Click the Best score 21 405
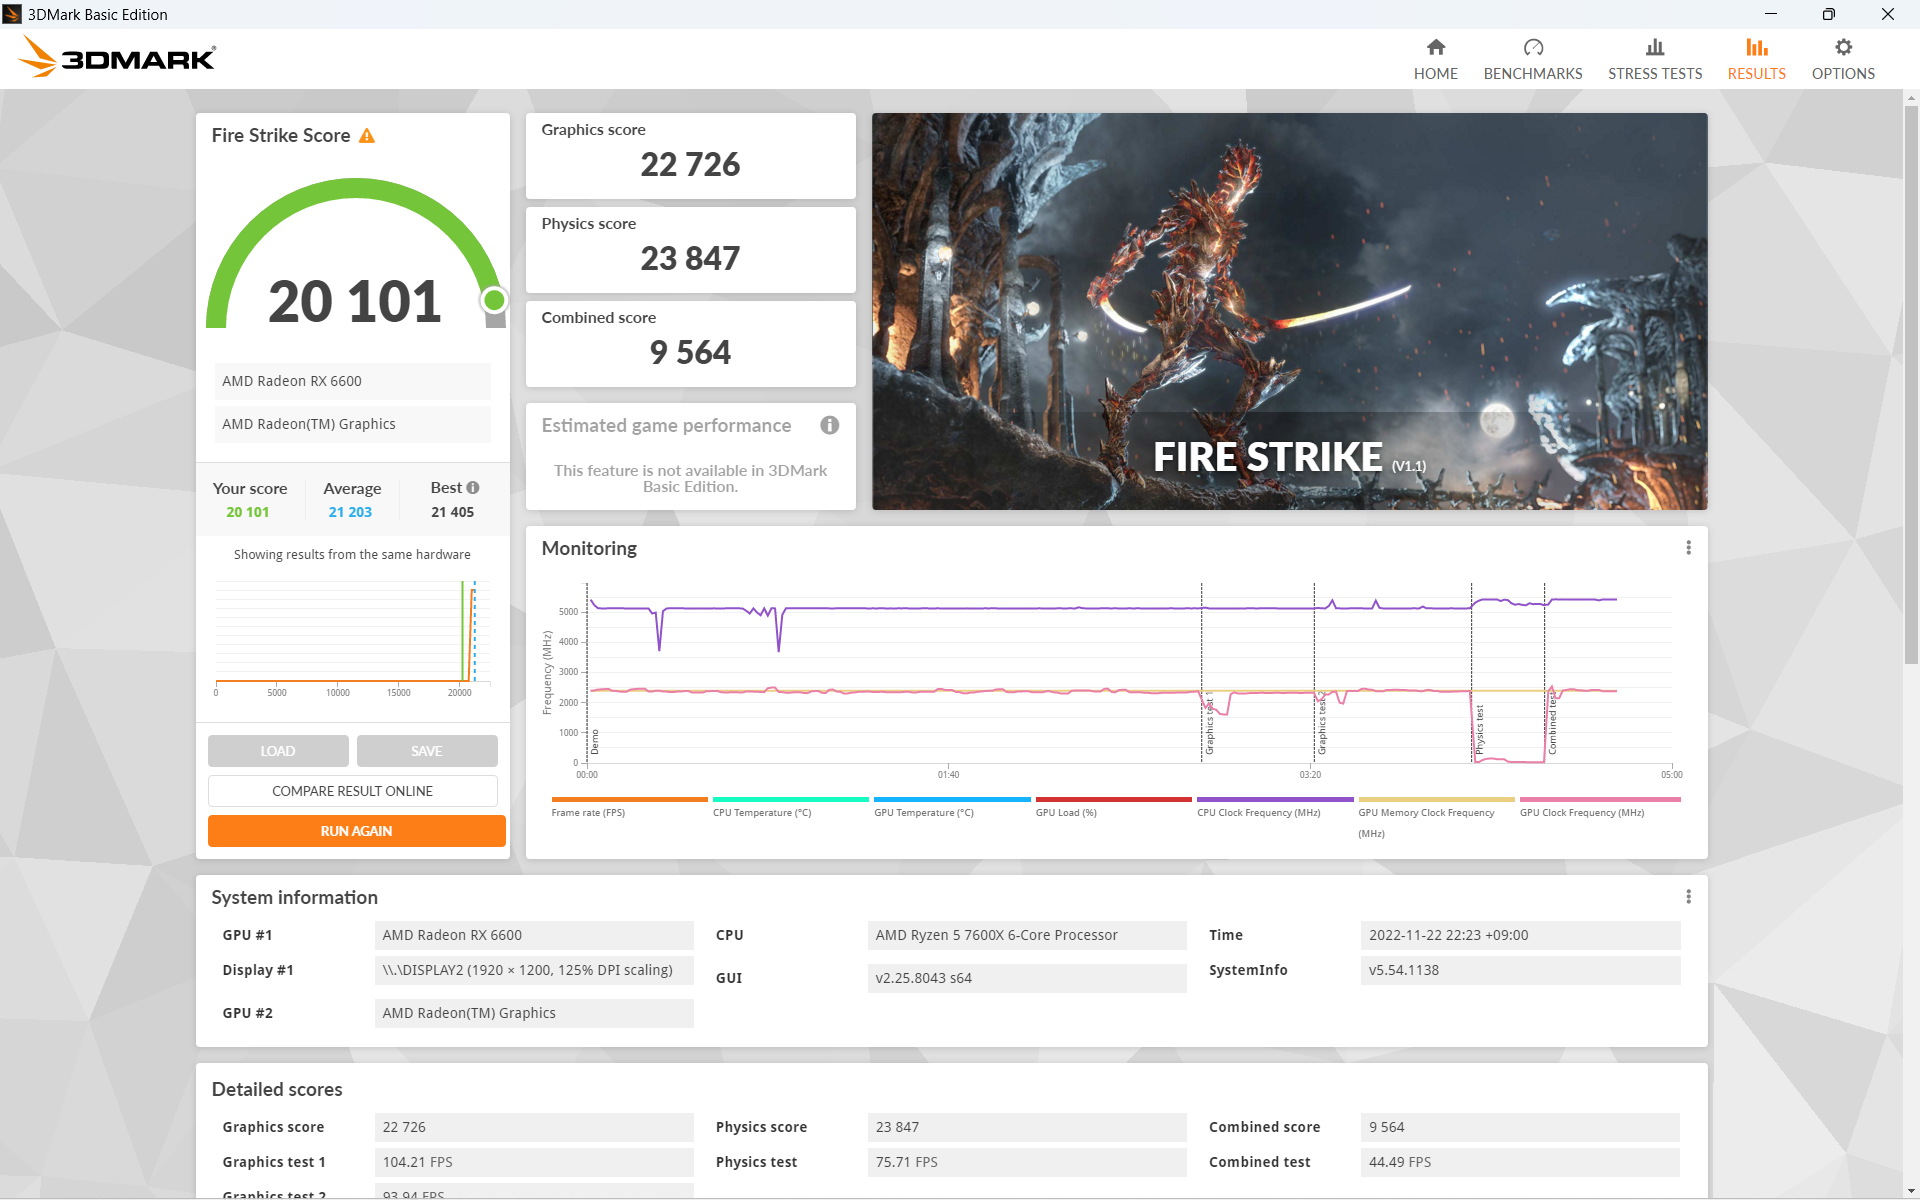 click(452, 512)
